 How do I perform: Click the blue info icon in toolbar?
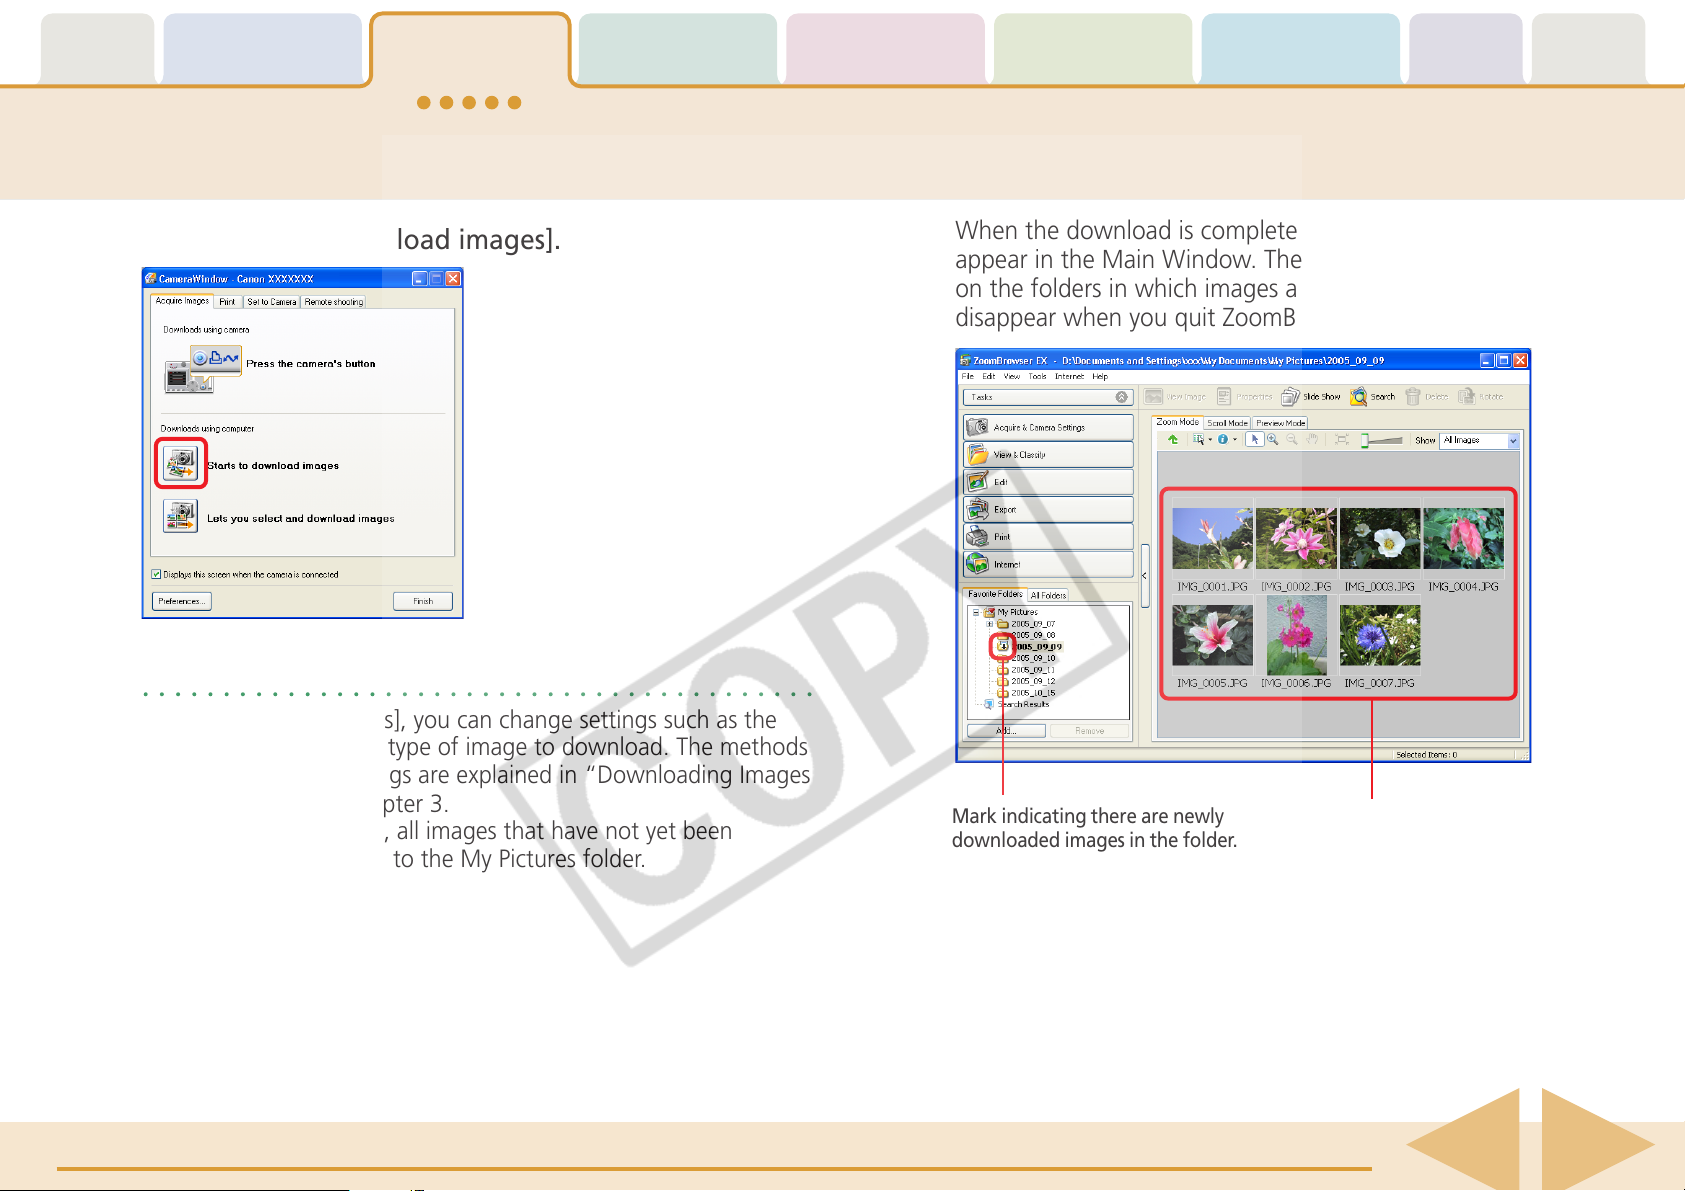coord(1222,439)
